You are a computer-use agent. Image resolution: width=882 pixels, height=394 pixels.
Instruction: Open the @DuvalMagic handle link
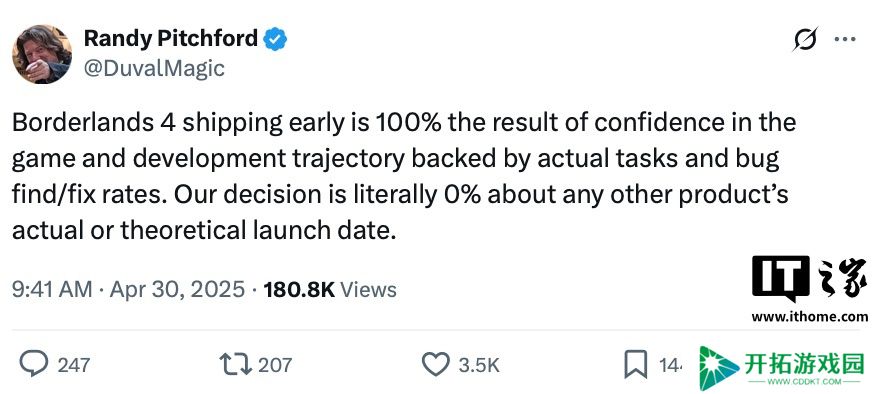(x=154, y=69)
